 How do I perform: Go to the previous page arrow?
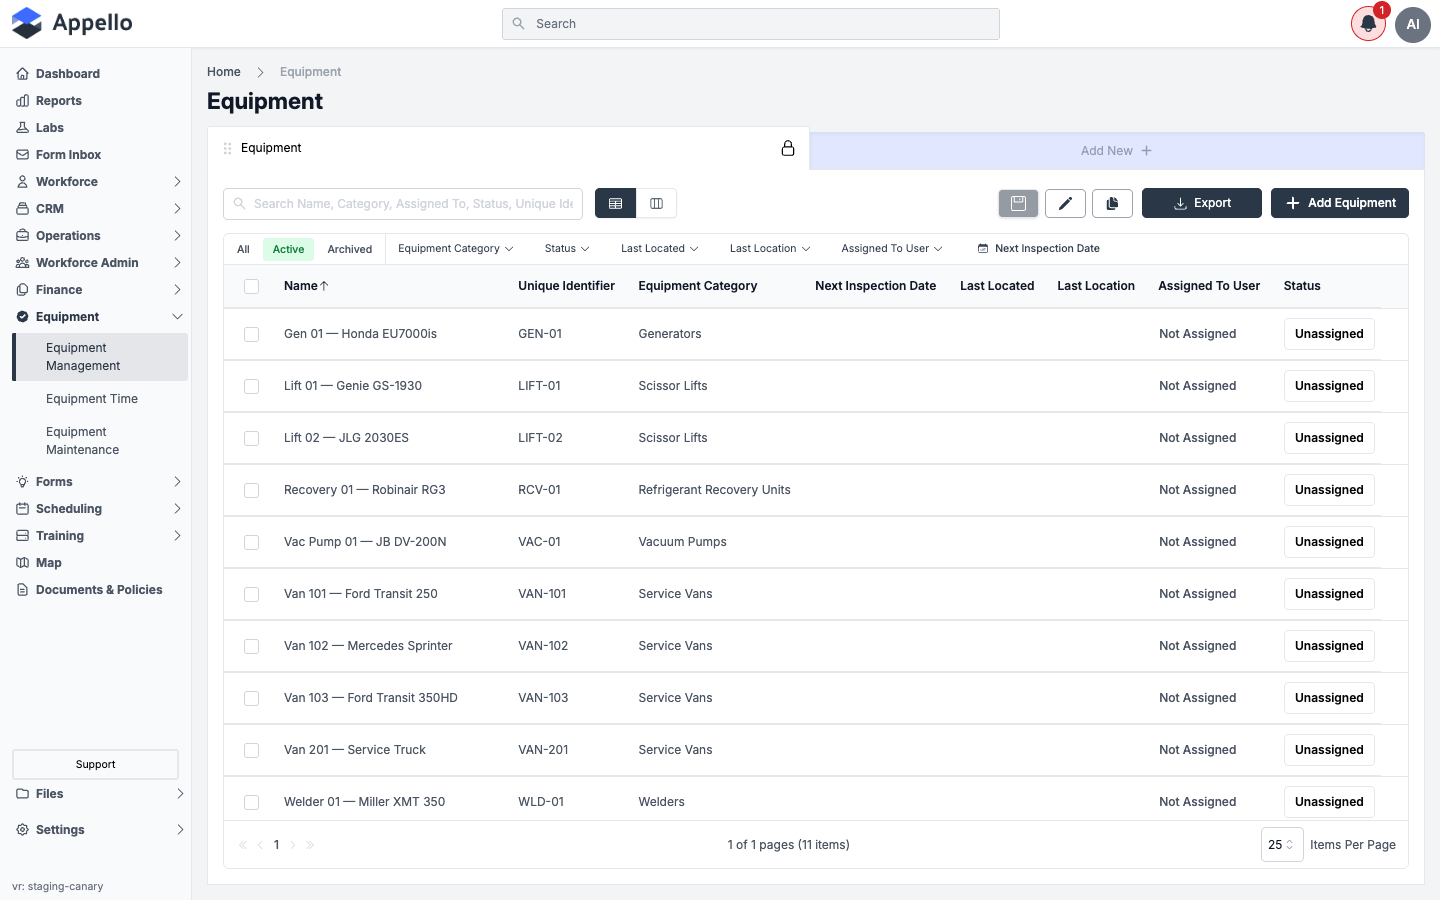coord(260,845)
